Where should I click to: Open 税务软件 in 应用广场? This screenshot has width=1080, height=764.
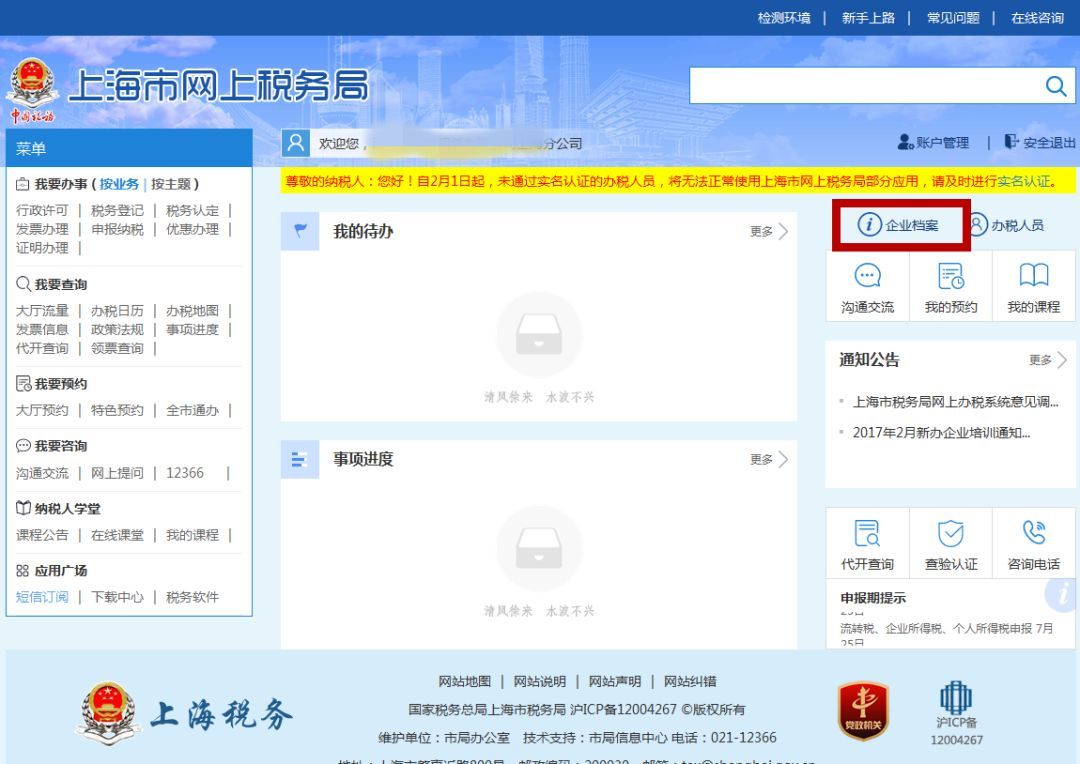(x=192, y=597)
